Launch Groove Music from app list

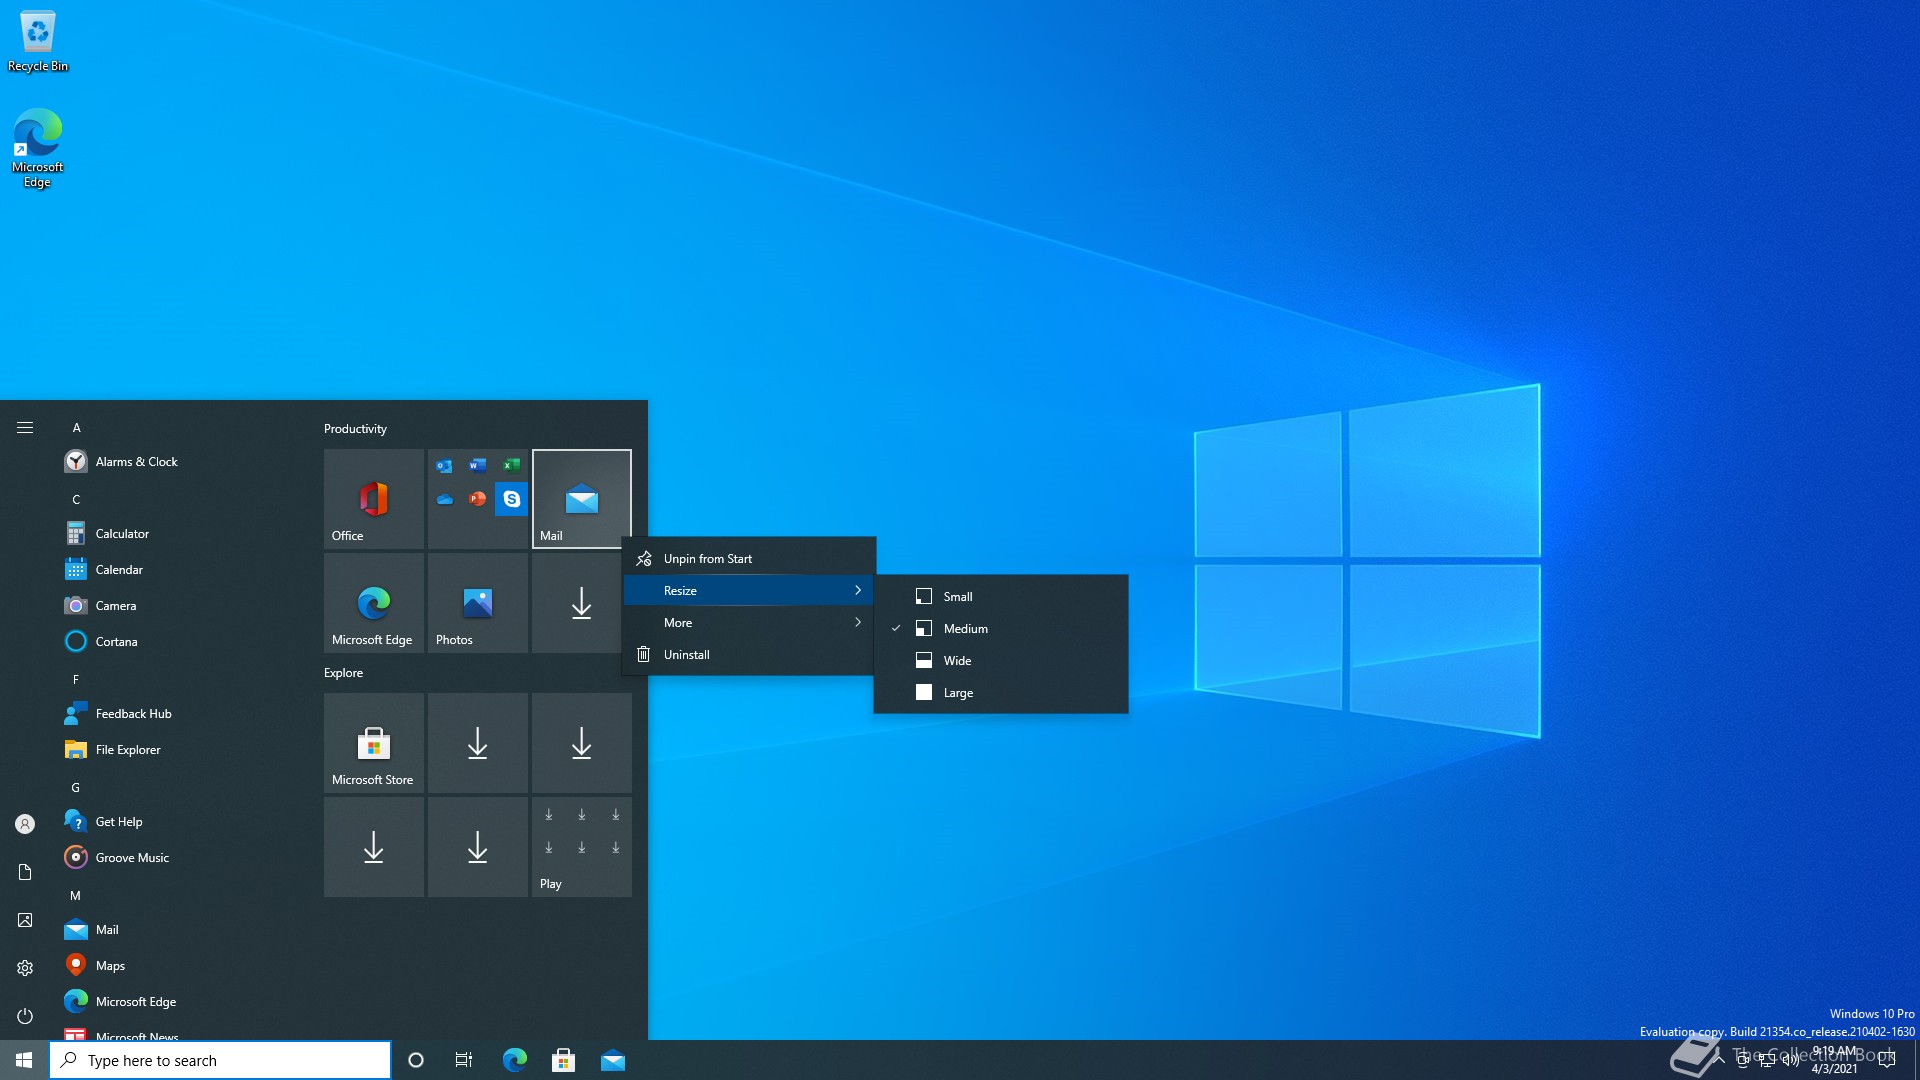(x=180, y=858)
